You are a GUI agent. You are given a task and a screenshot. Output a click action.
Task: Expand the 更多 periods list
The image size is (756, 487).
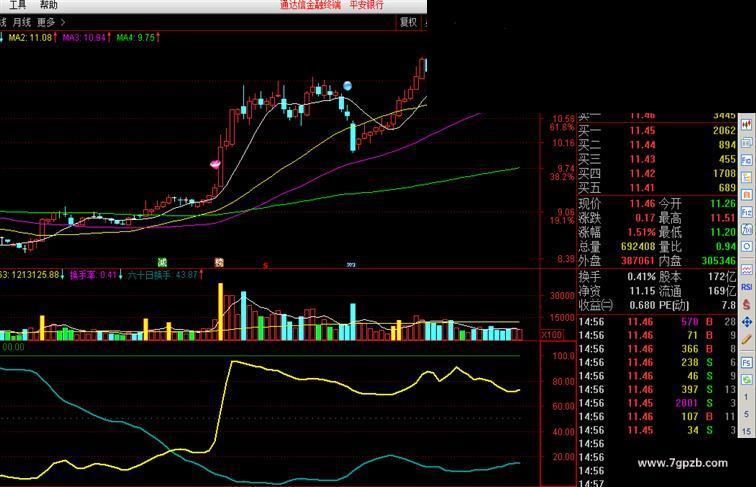click(51, 22)
